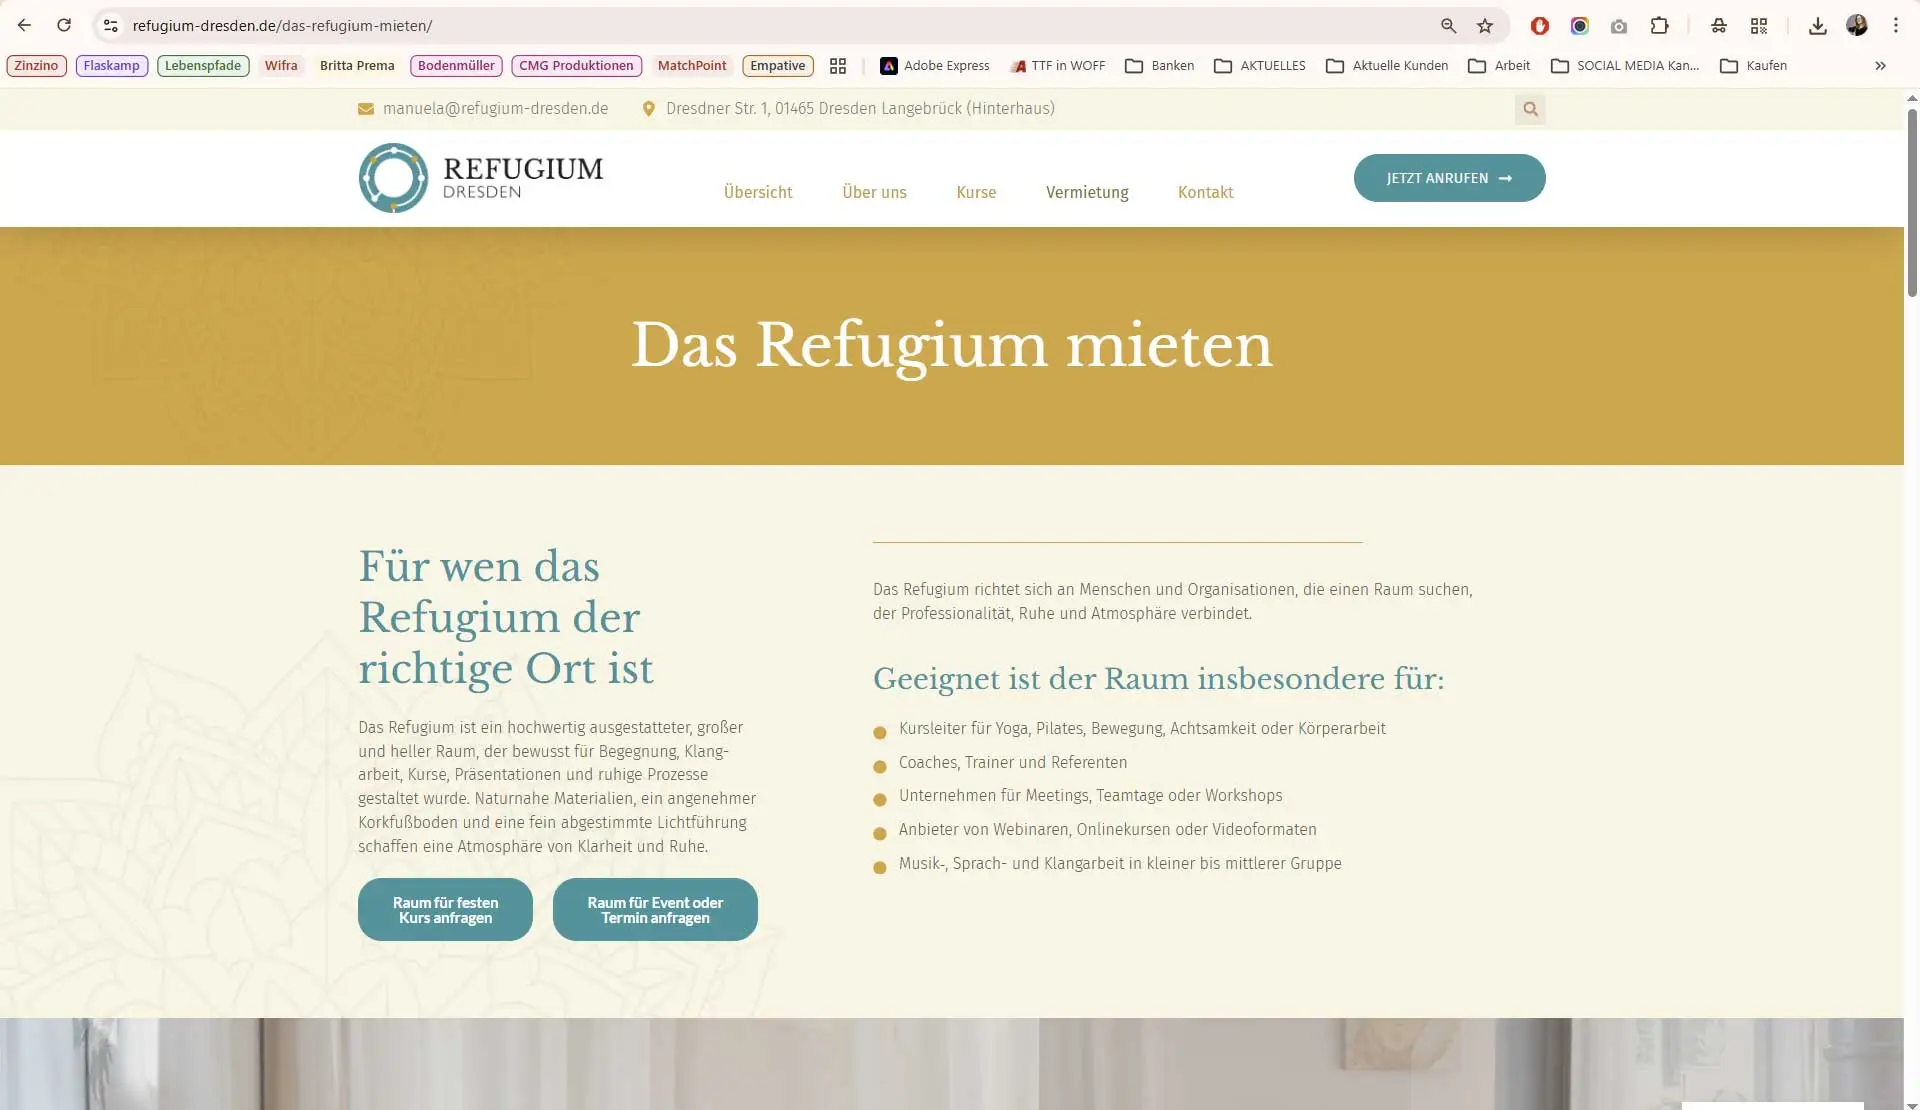Open the Lebenspfade bookmark
Image resolution: width=1920 pixels, height=1110 pixels.
[203, 66]
